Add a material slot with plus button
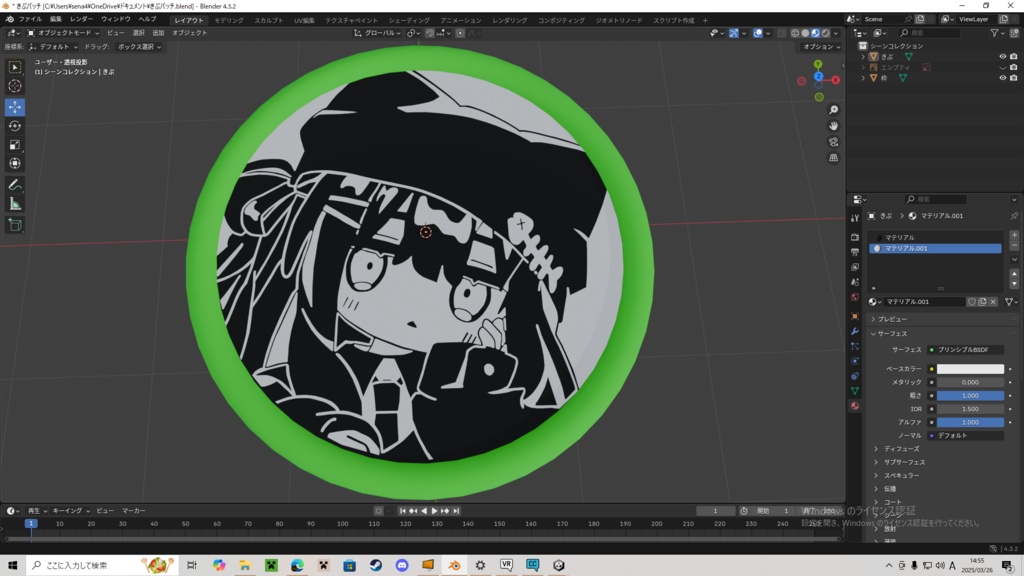Viewport: 1024px width, 576px height. [1014, 235]
